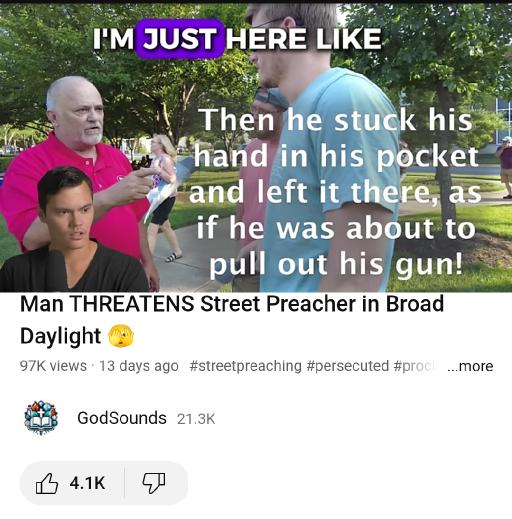
Task: Open the truncated #procl hashtag
Action: click(415, 366)
